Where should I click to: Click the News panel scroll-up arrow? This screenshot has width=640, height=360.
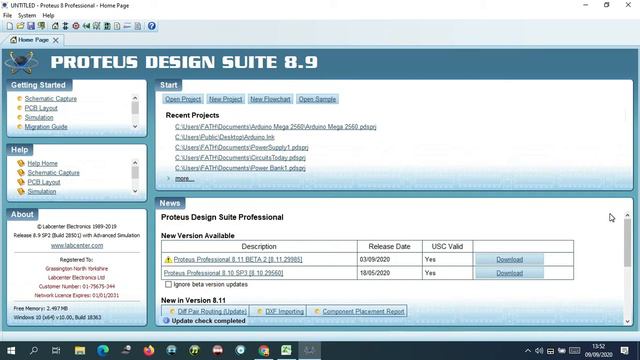pos(627,215)
